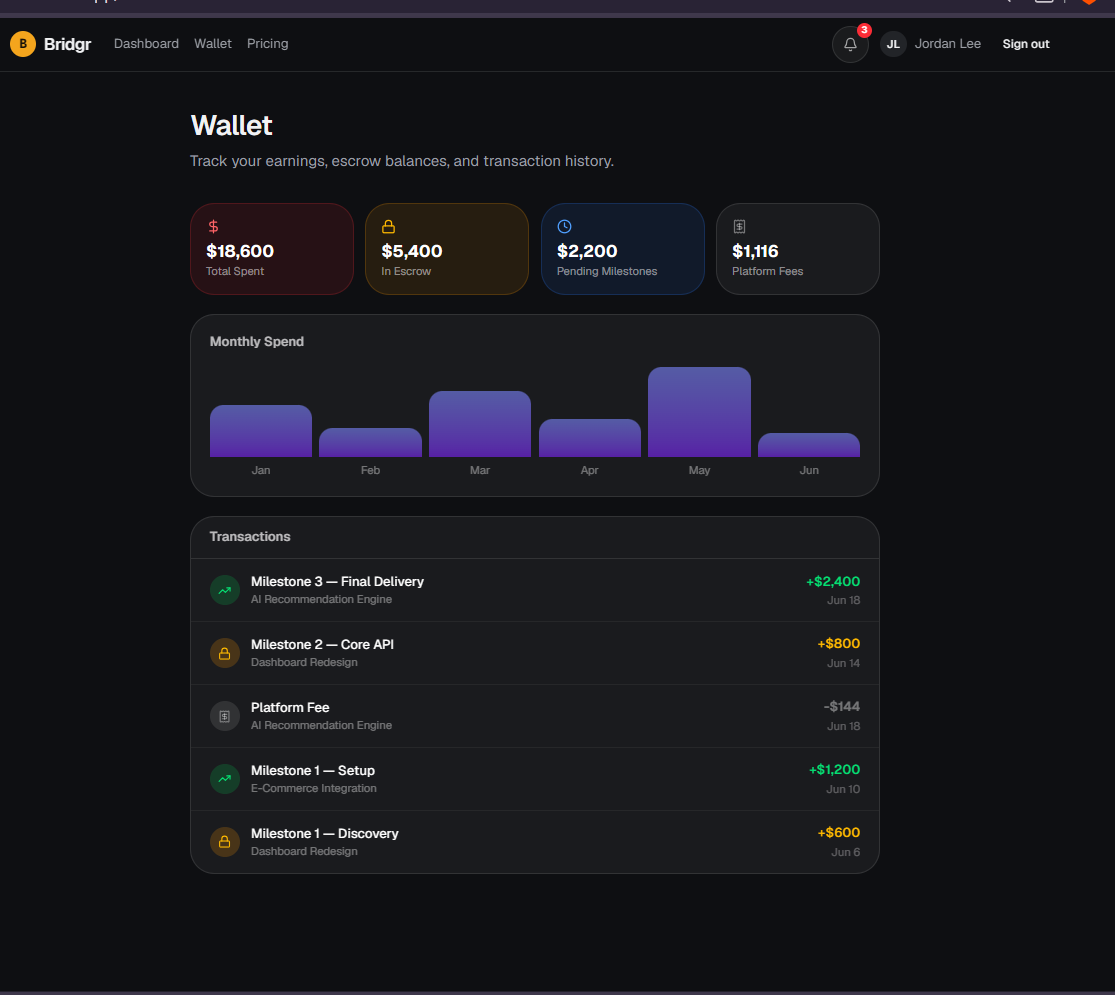The image size is (1115, 995).
Task: Select the Wallet nav item
Action: (213, 44)
